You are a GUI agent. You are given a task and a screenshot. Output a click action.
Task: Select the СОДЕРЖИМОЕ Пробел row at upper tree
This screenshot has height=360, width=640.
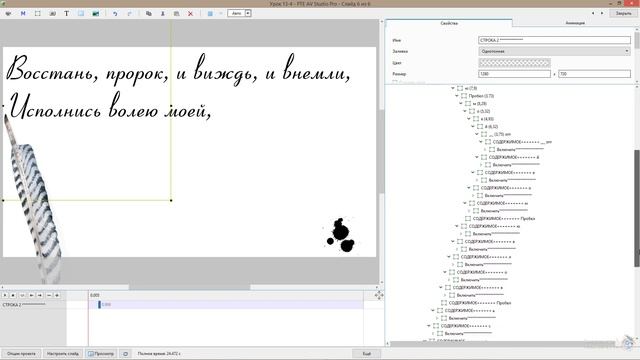point(504,219)
